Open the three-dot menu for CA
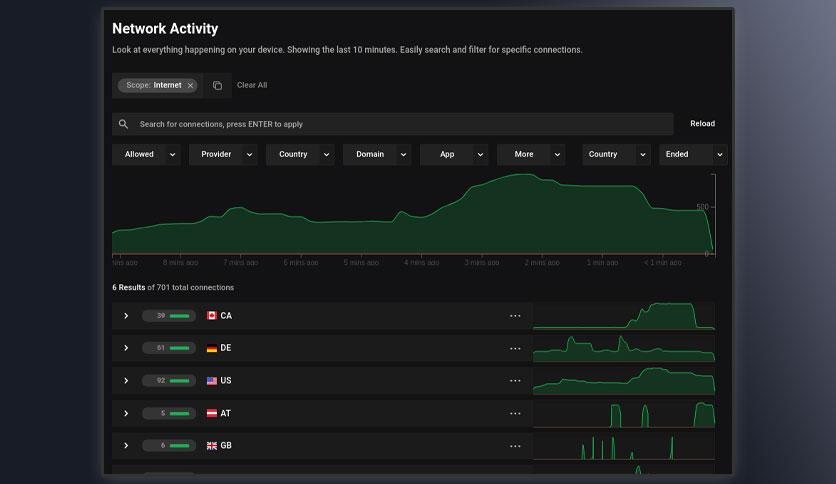The height and width of the screenshot is (484, 836). (515, 316)
